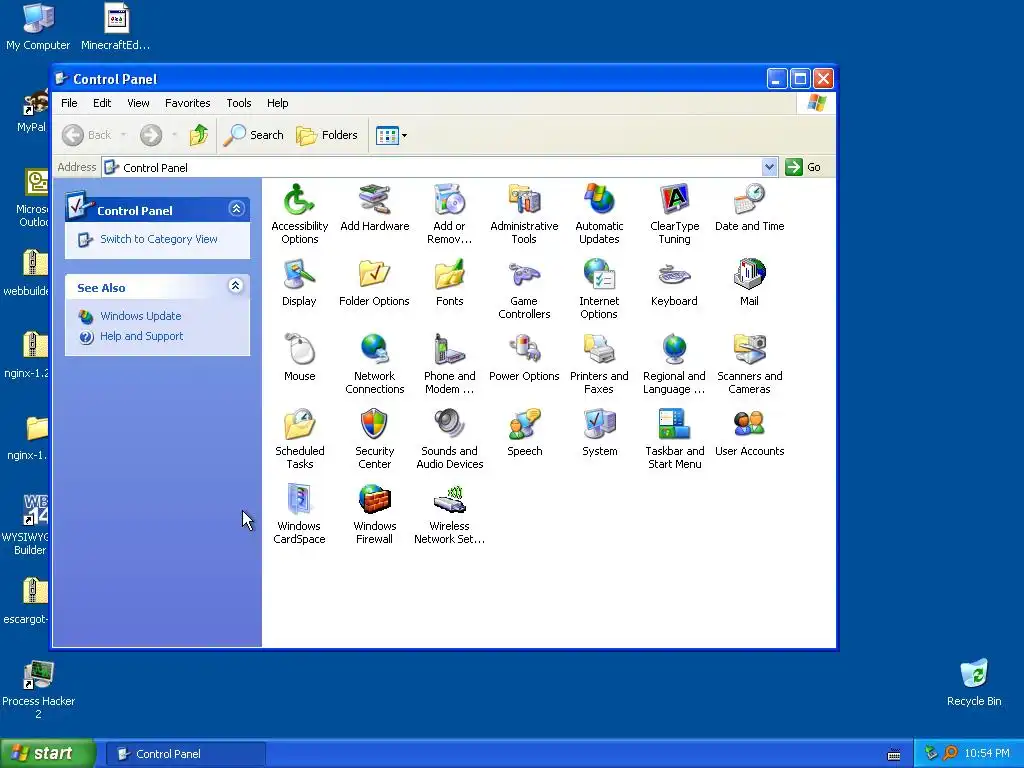Click Help and Support link

[142, 336]
